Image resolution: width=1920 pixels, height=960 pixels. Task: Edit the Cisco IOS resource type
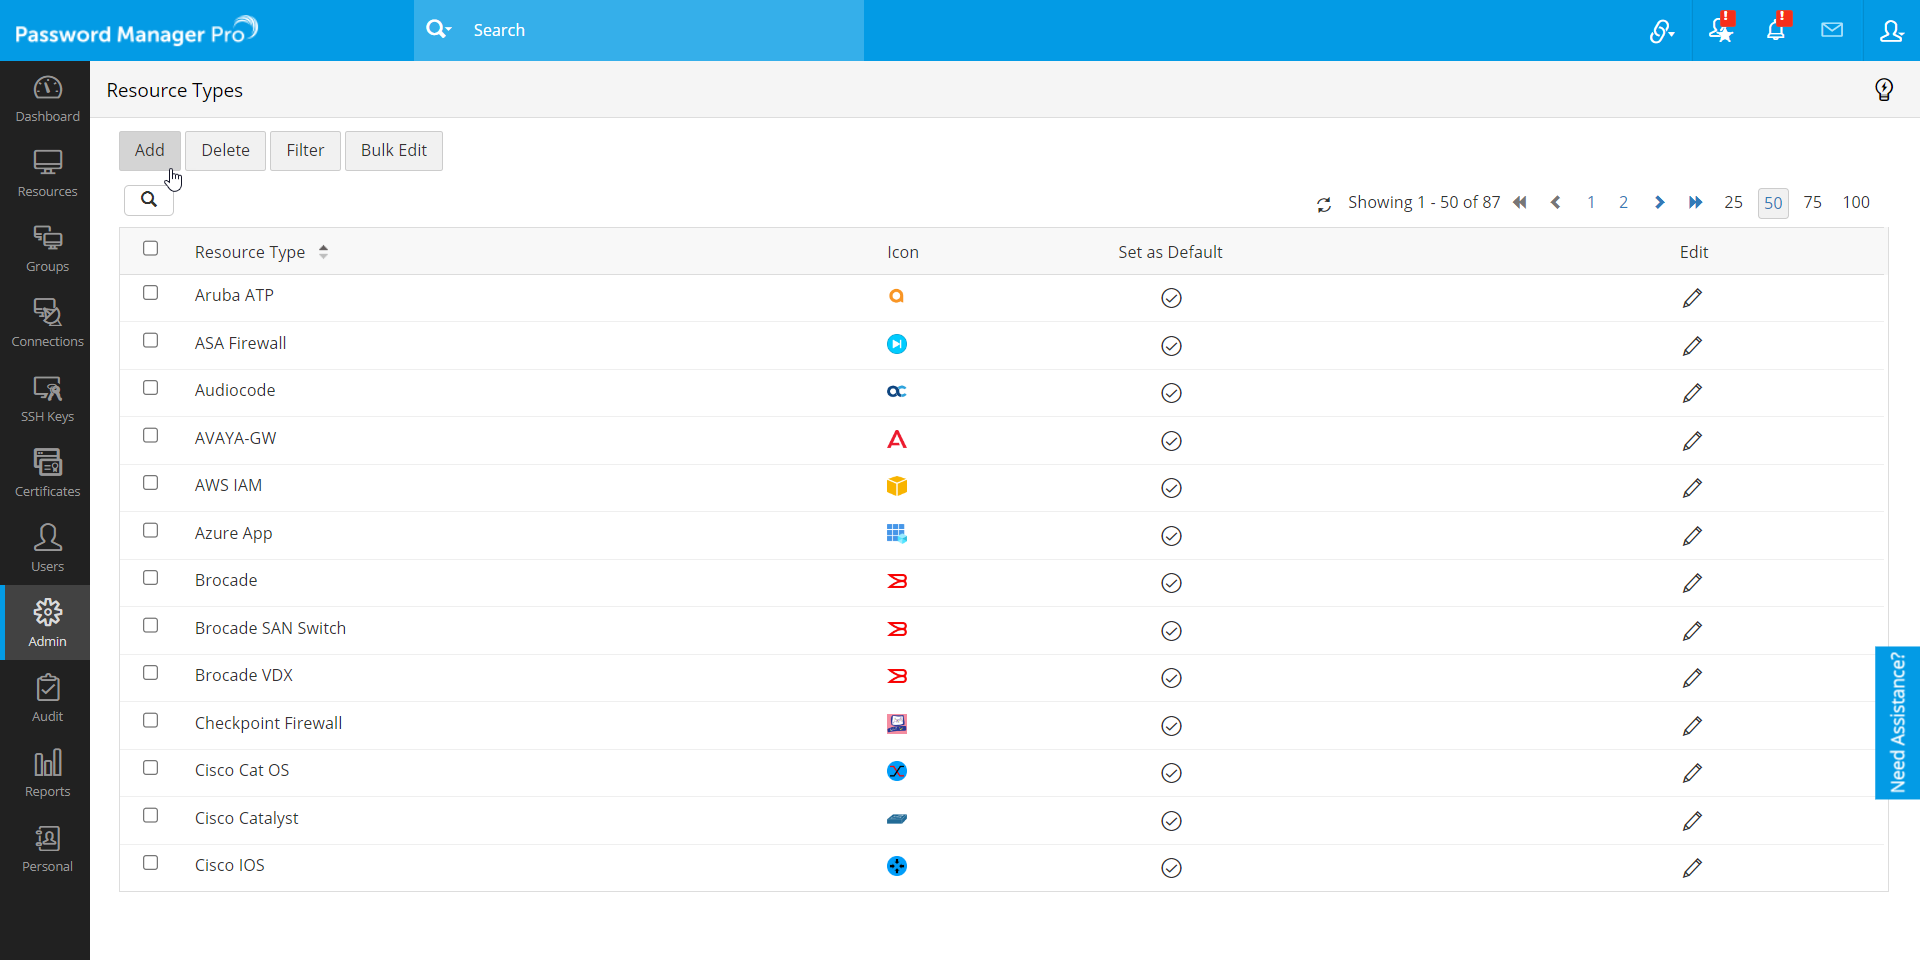click(x=1692, y=868)
